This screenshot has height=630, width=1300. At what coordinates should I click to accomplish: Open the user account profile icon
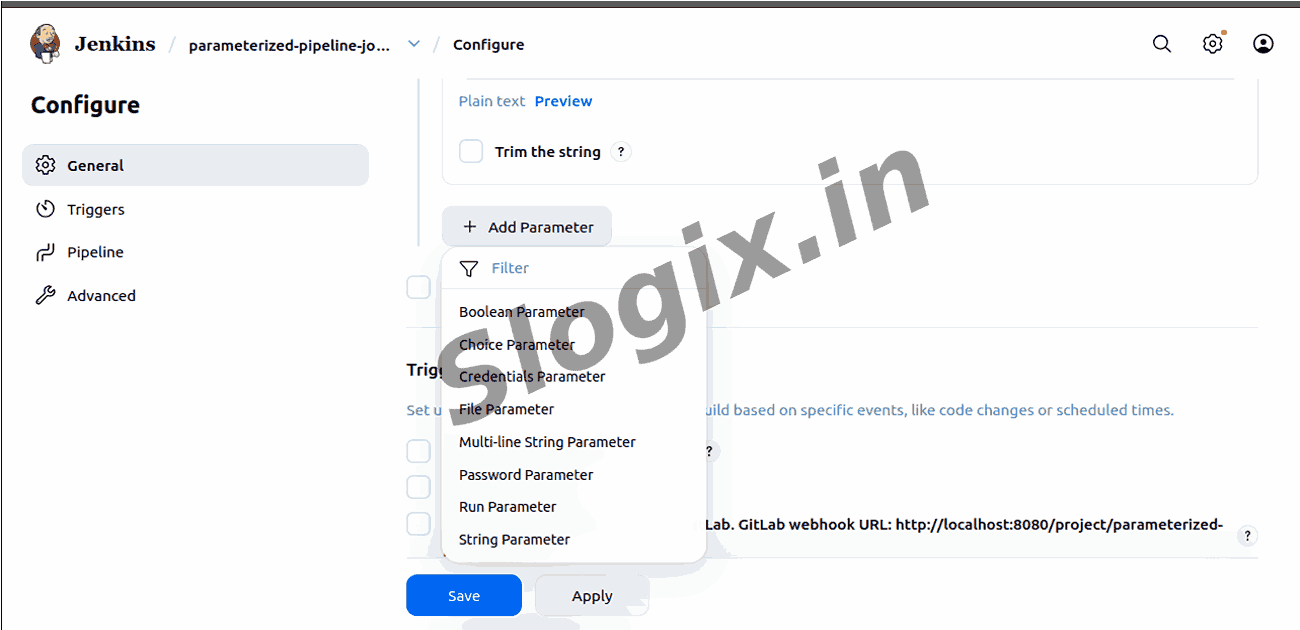point(1263,44)
